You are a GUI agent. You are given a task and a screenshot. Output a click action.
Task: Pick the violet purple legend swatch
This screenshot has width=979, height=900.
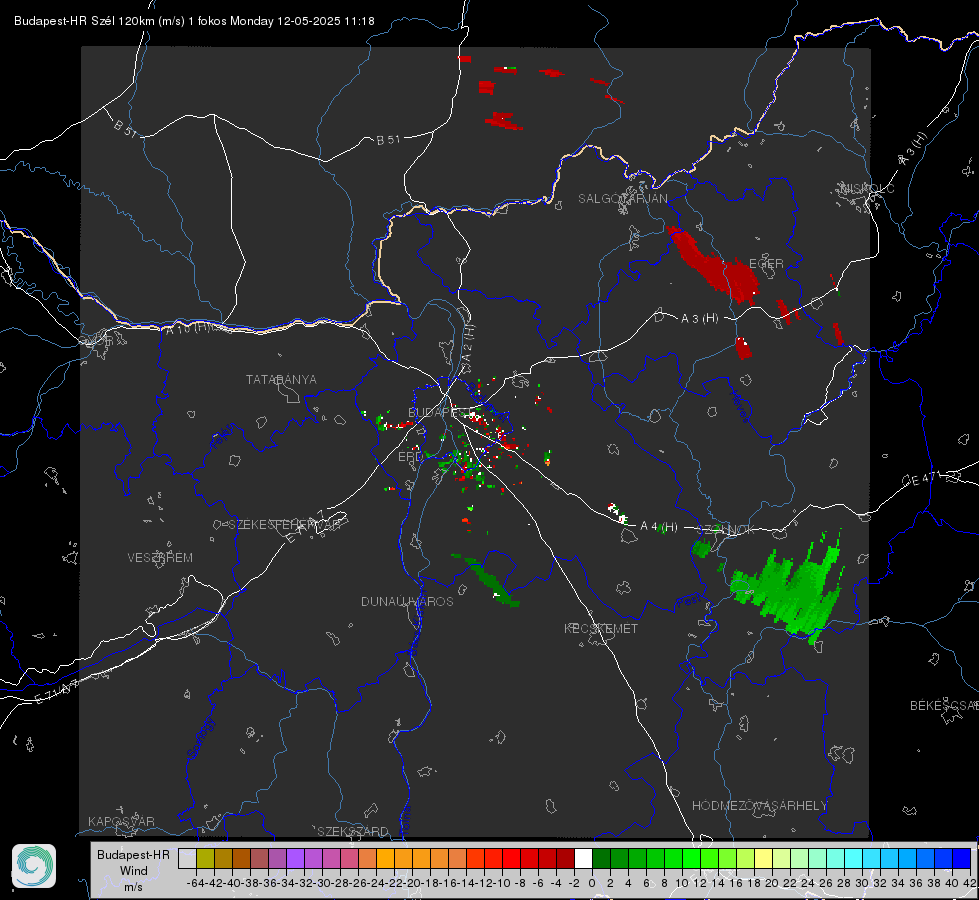295,858
